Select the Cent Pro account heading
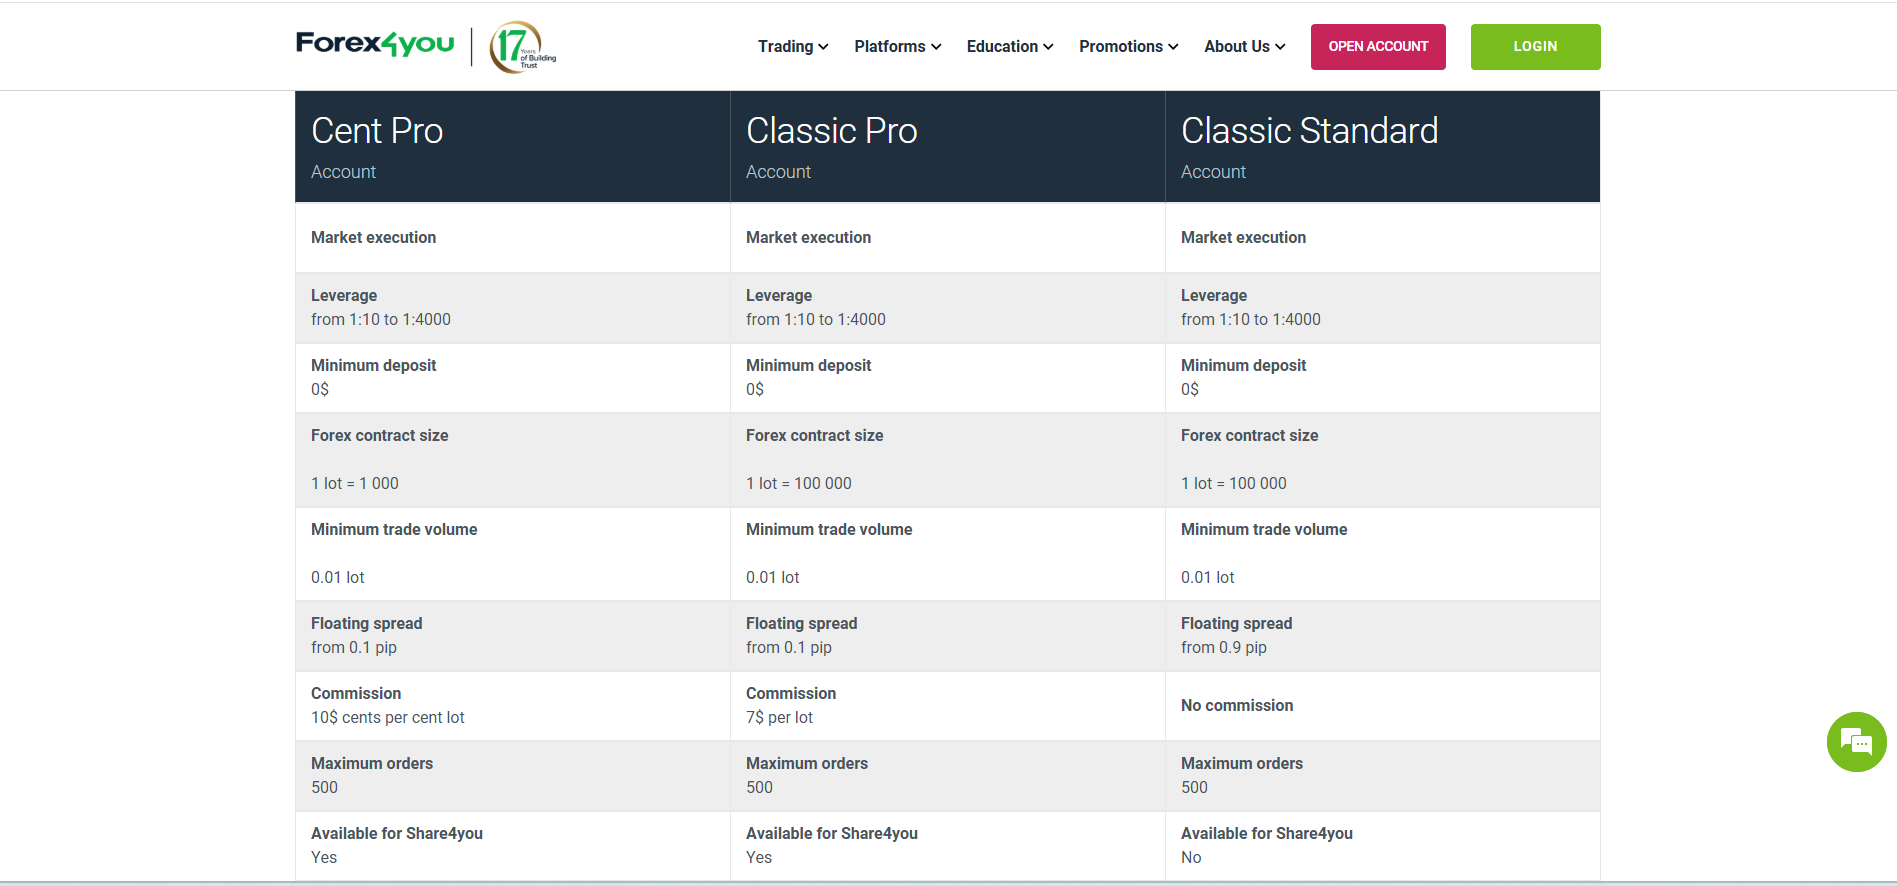Image resolution: width=1897 pixels, height=886 pixels. point(377,131)
